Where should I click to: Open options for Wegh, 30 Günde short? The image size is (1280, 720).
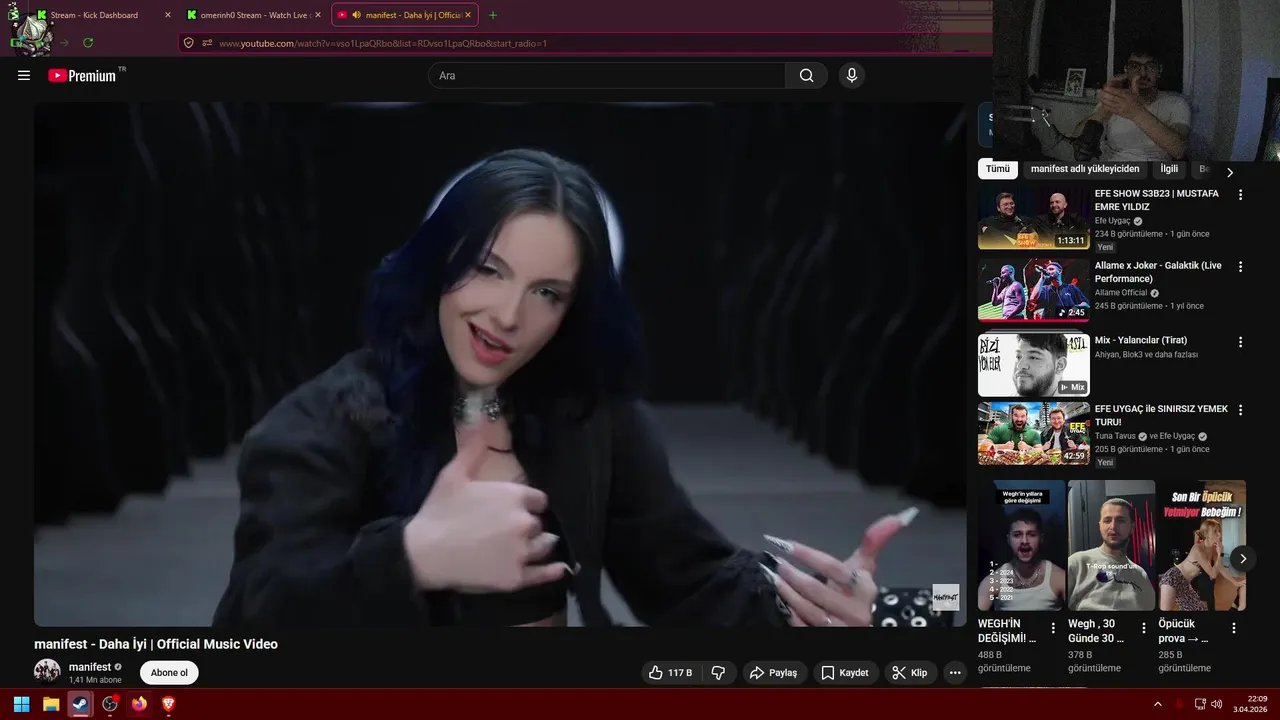pyautogui.click(x=1144, y=628)
